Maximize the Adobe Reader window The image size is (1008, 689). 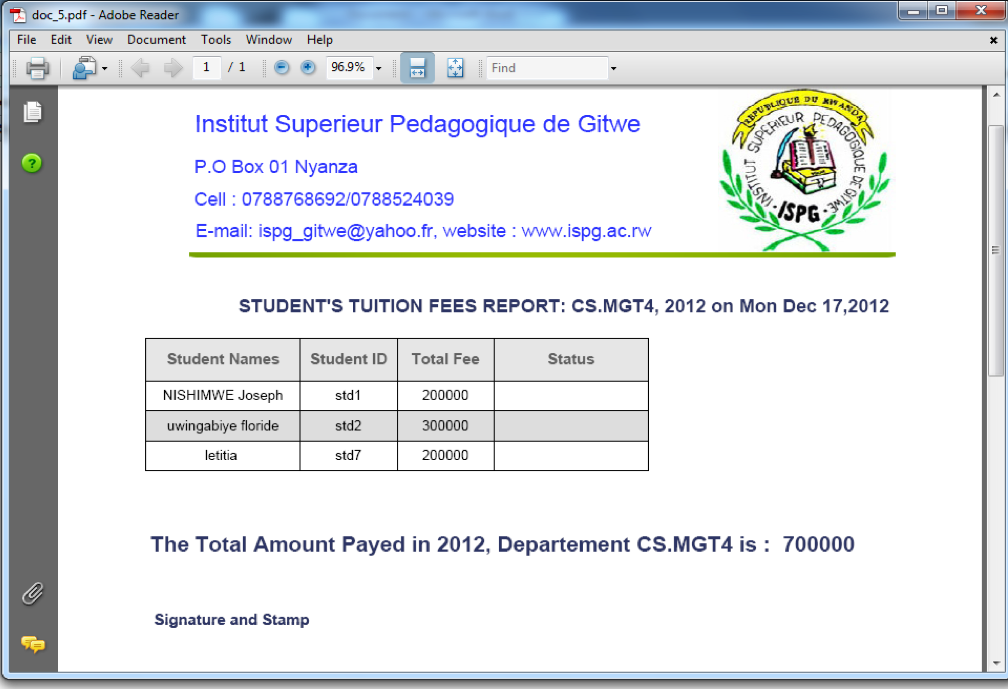pyautogui.click(x=942, y=10)
